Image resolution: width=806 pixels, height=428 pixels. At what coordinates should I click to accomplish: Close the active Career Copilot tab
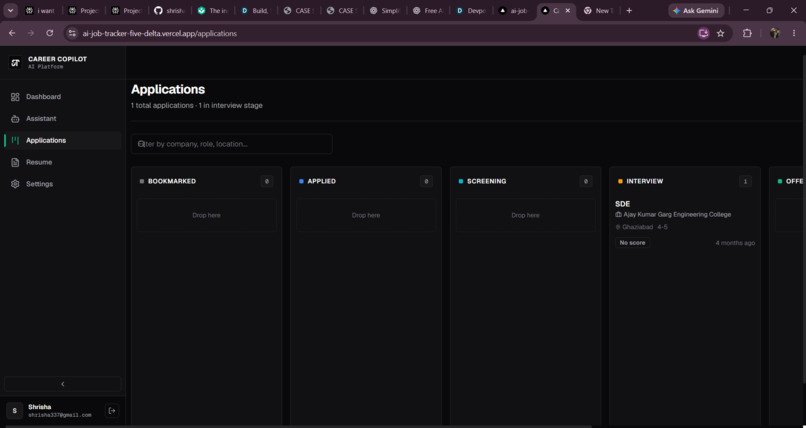tap(567, 11)
